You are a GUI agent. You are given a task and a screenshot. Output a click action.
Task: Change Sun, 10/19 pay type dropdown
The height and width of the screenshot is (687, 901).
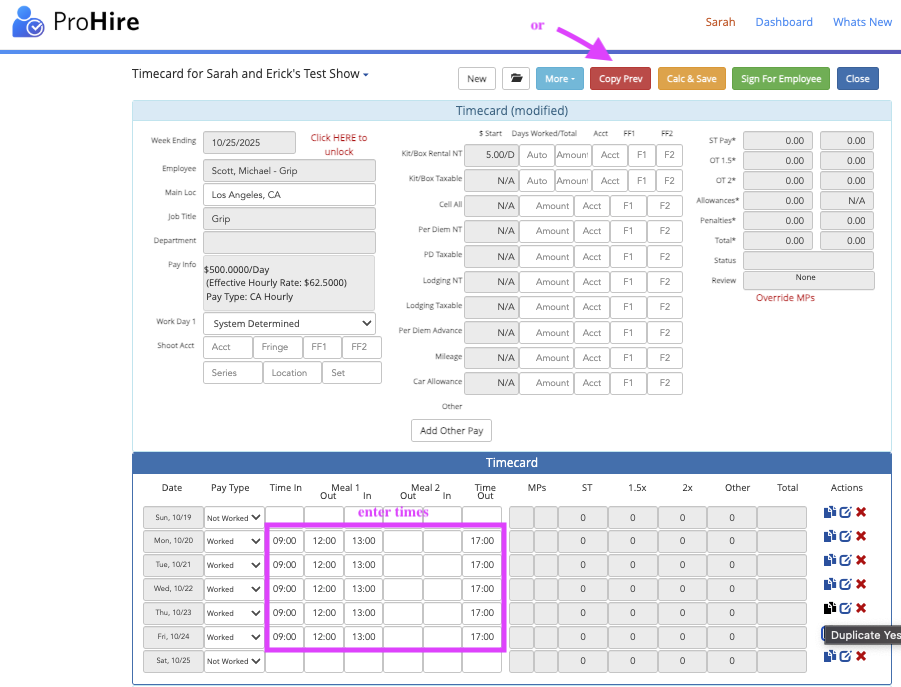[x=234, y=518]
